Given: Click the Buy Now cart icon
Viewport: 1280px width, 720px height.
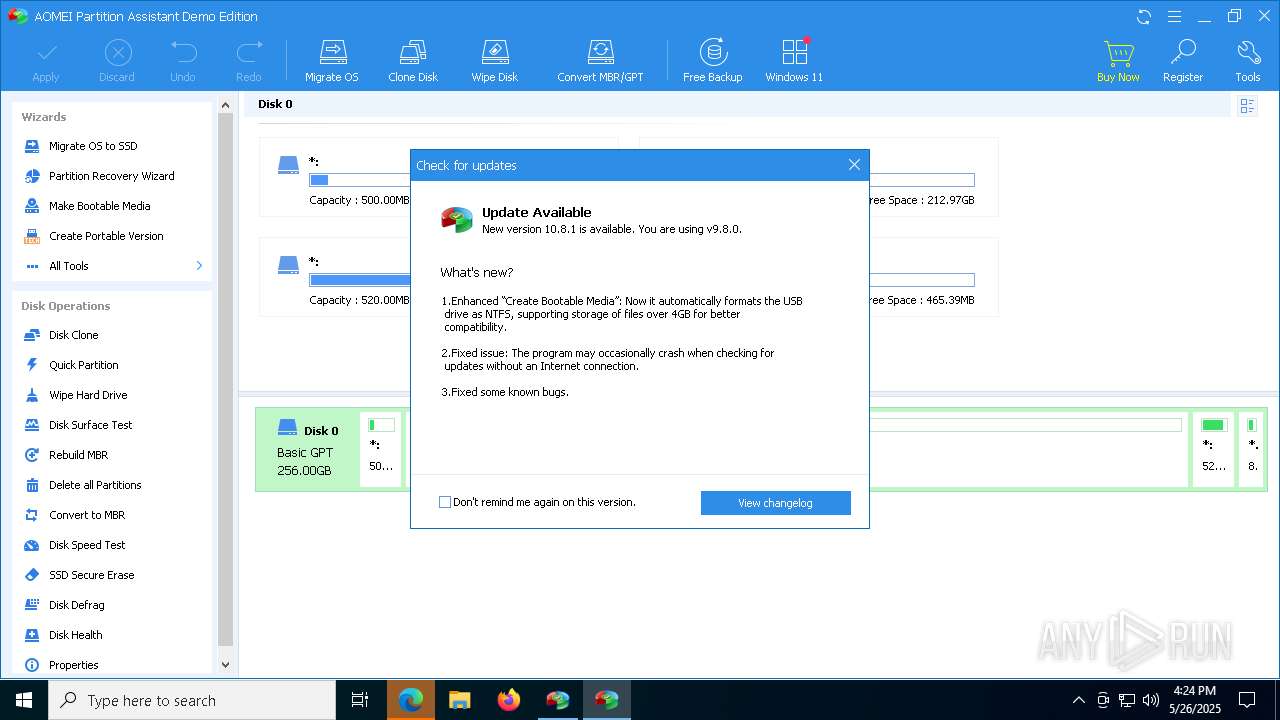Looking at the screenshot, I should point(1118,61).
